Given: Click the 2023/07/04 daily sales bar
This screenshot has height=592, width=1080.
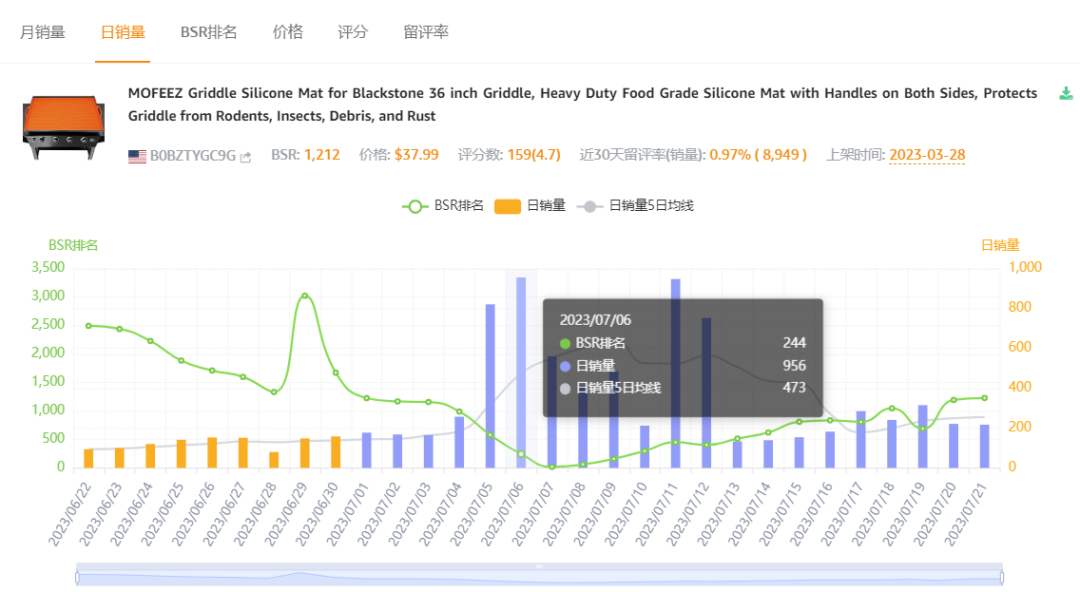Looking at the screenshot, I should coord(459,442).
